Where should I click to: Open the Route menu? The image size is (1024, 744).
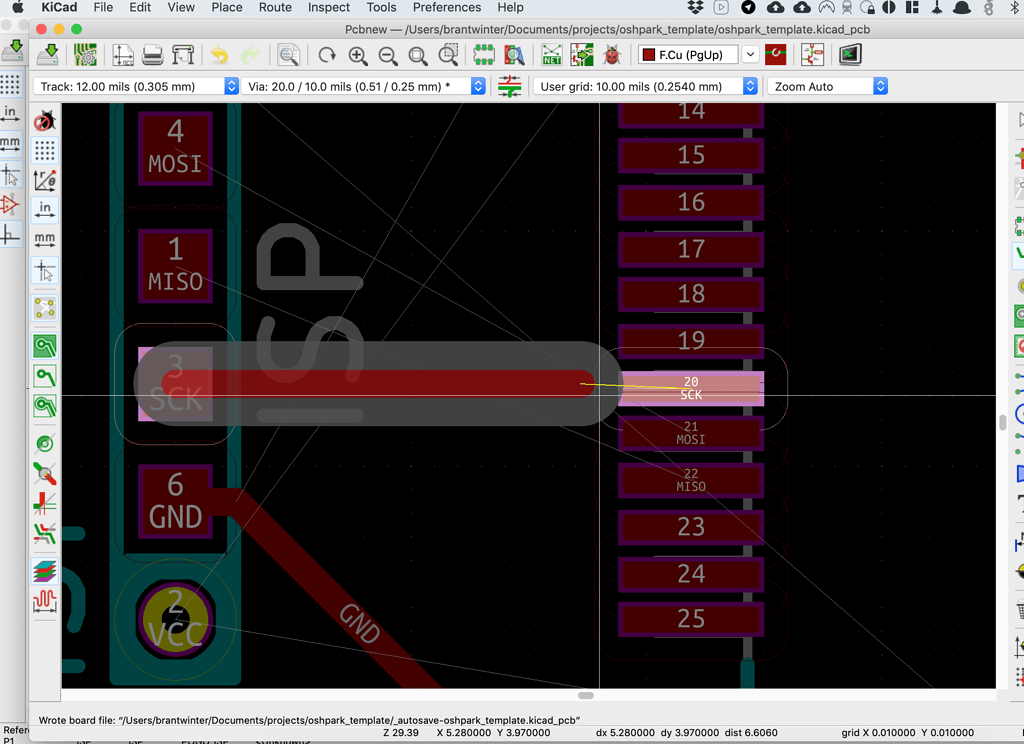coord(275,7)
